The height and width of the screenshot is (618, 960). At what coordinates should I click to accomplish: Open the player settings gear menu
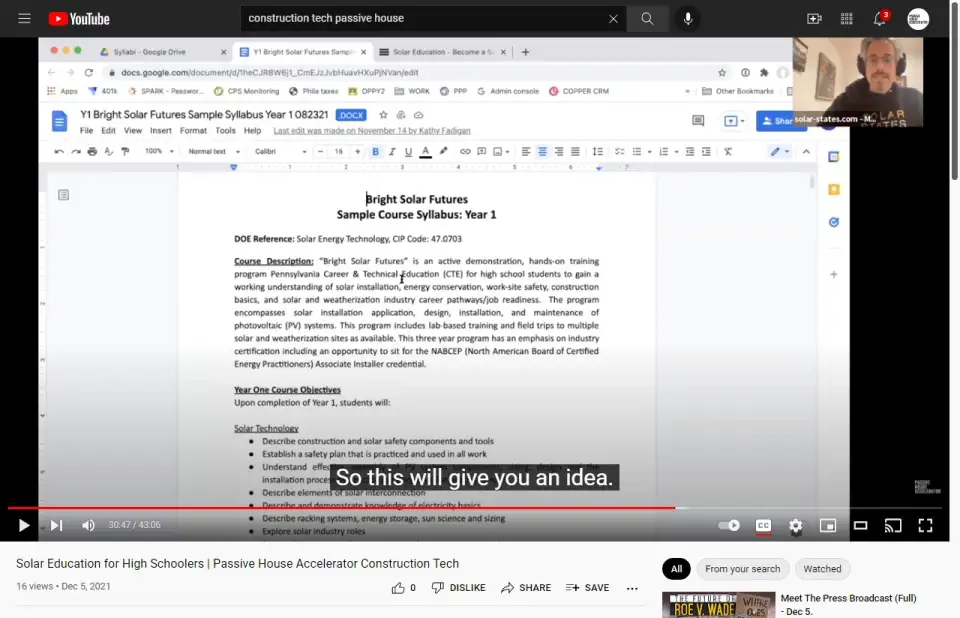796,525
